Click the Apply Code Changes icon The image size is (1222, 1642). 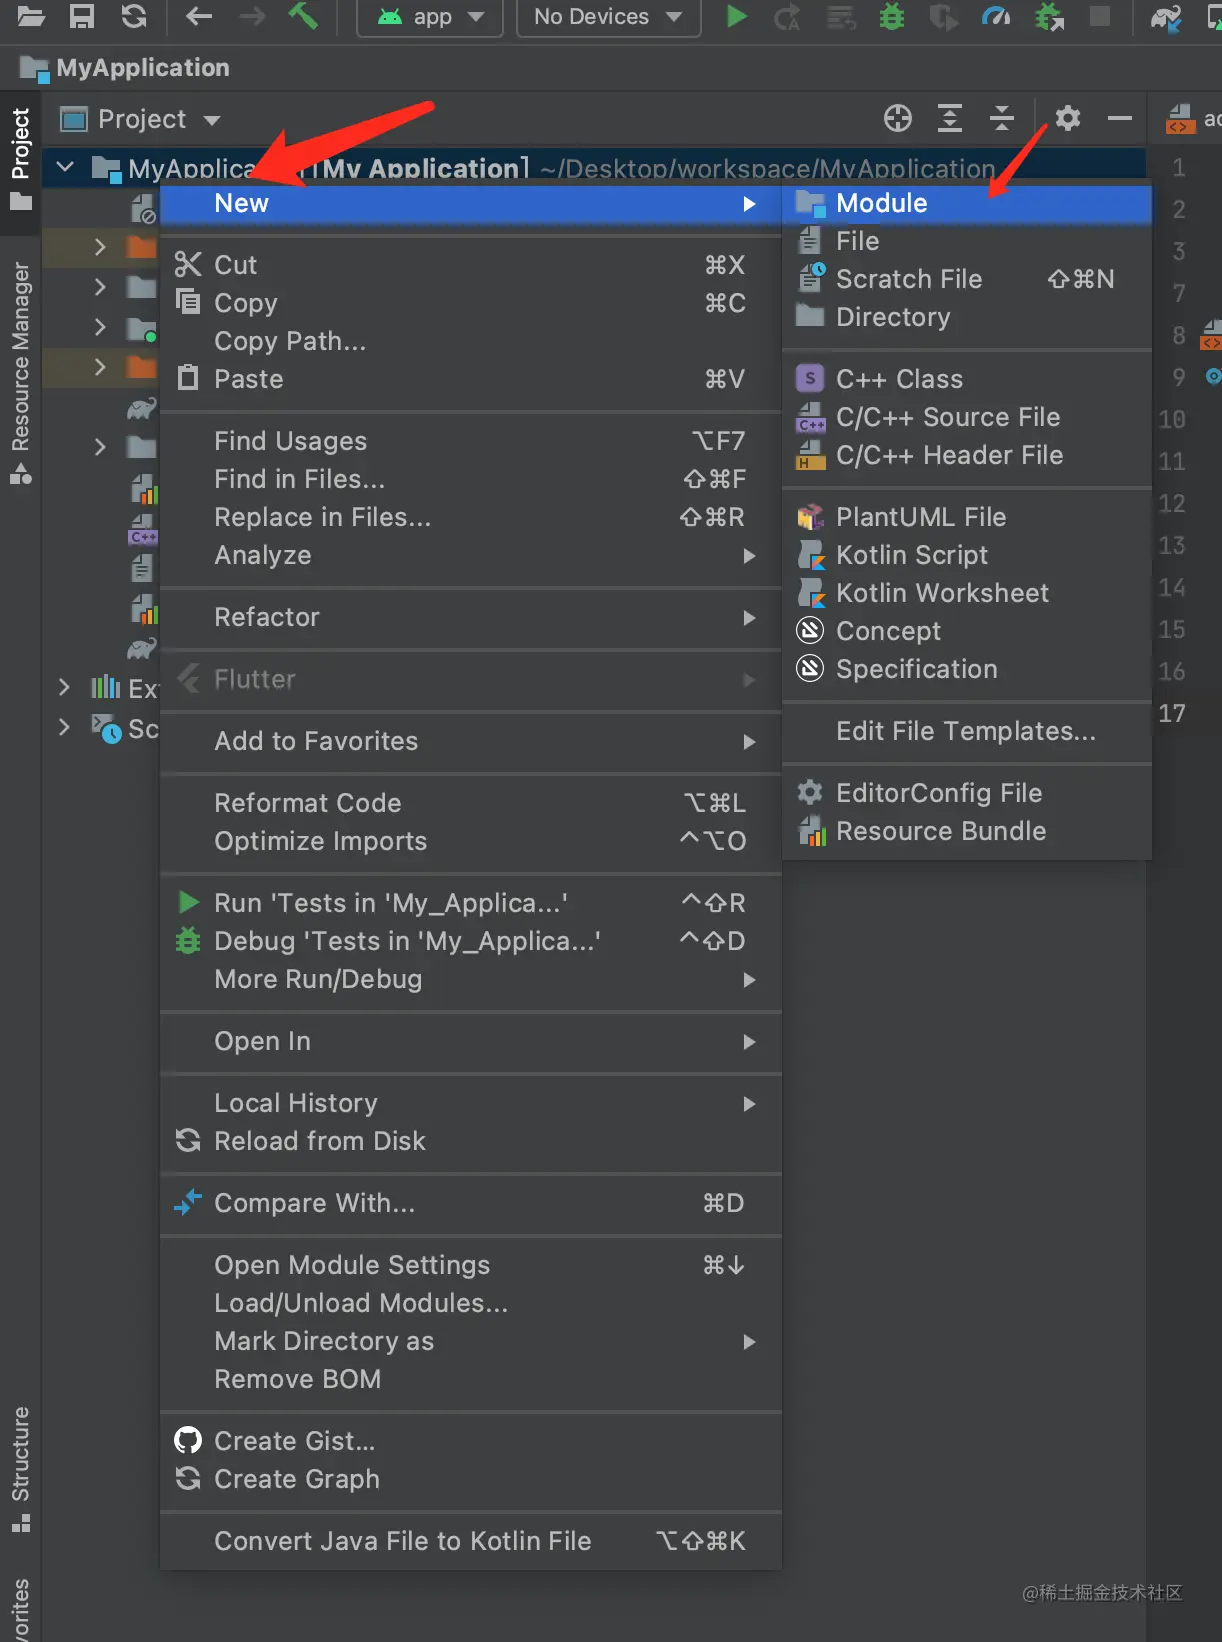tap(840, 16)
